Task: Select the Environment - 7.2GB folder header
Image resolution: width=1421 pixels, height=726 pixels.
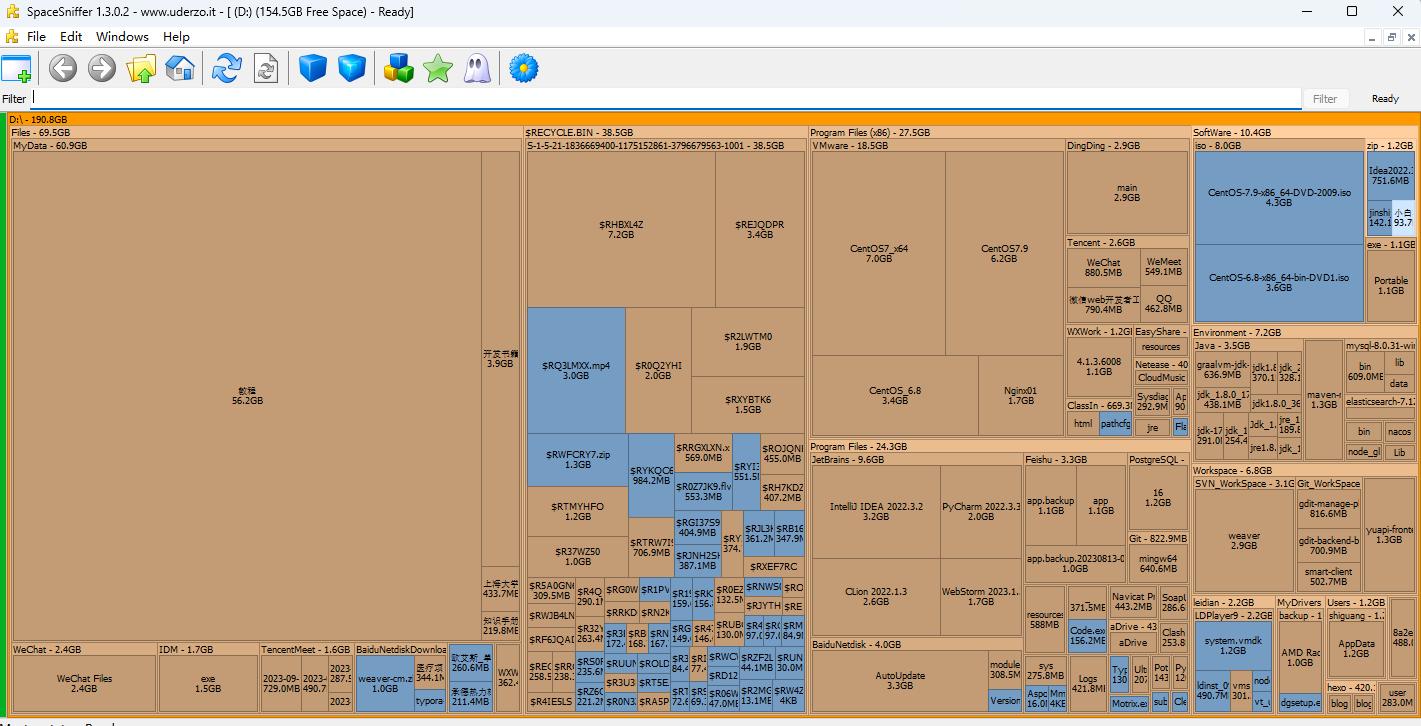Action: pos(1304,332)
